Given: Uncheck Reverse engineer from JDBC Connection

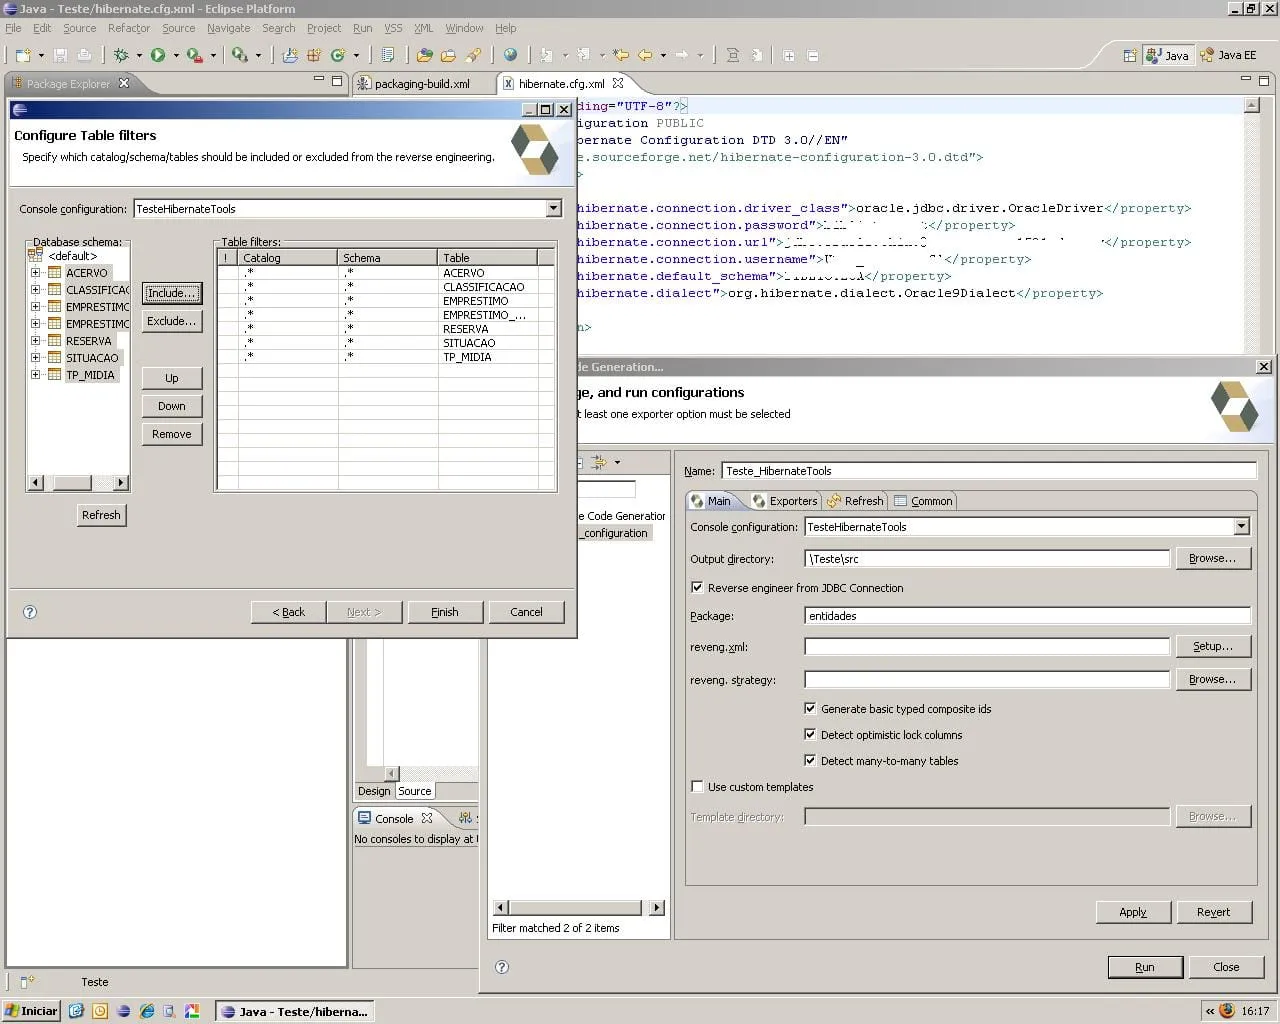Looking at the screenshot, I should pos(697,588).
